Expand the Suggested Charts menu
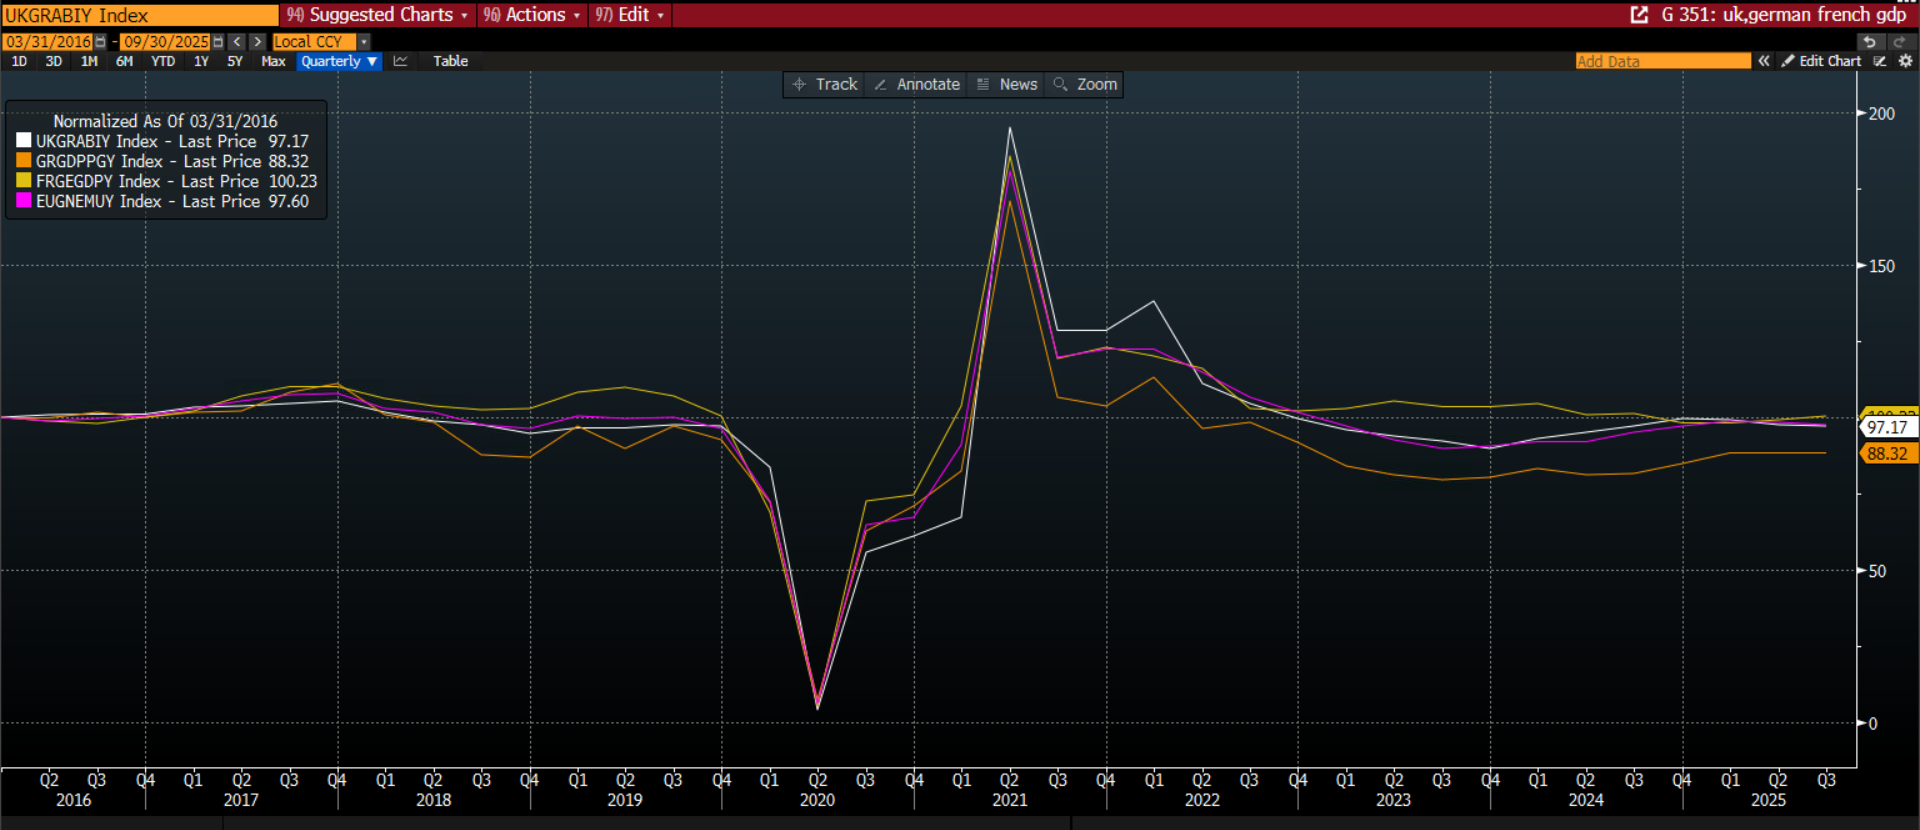This screenshot has height=830, width=1920. (x=377, y=15)
